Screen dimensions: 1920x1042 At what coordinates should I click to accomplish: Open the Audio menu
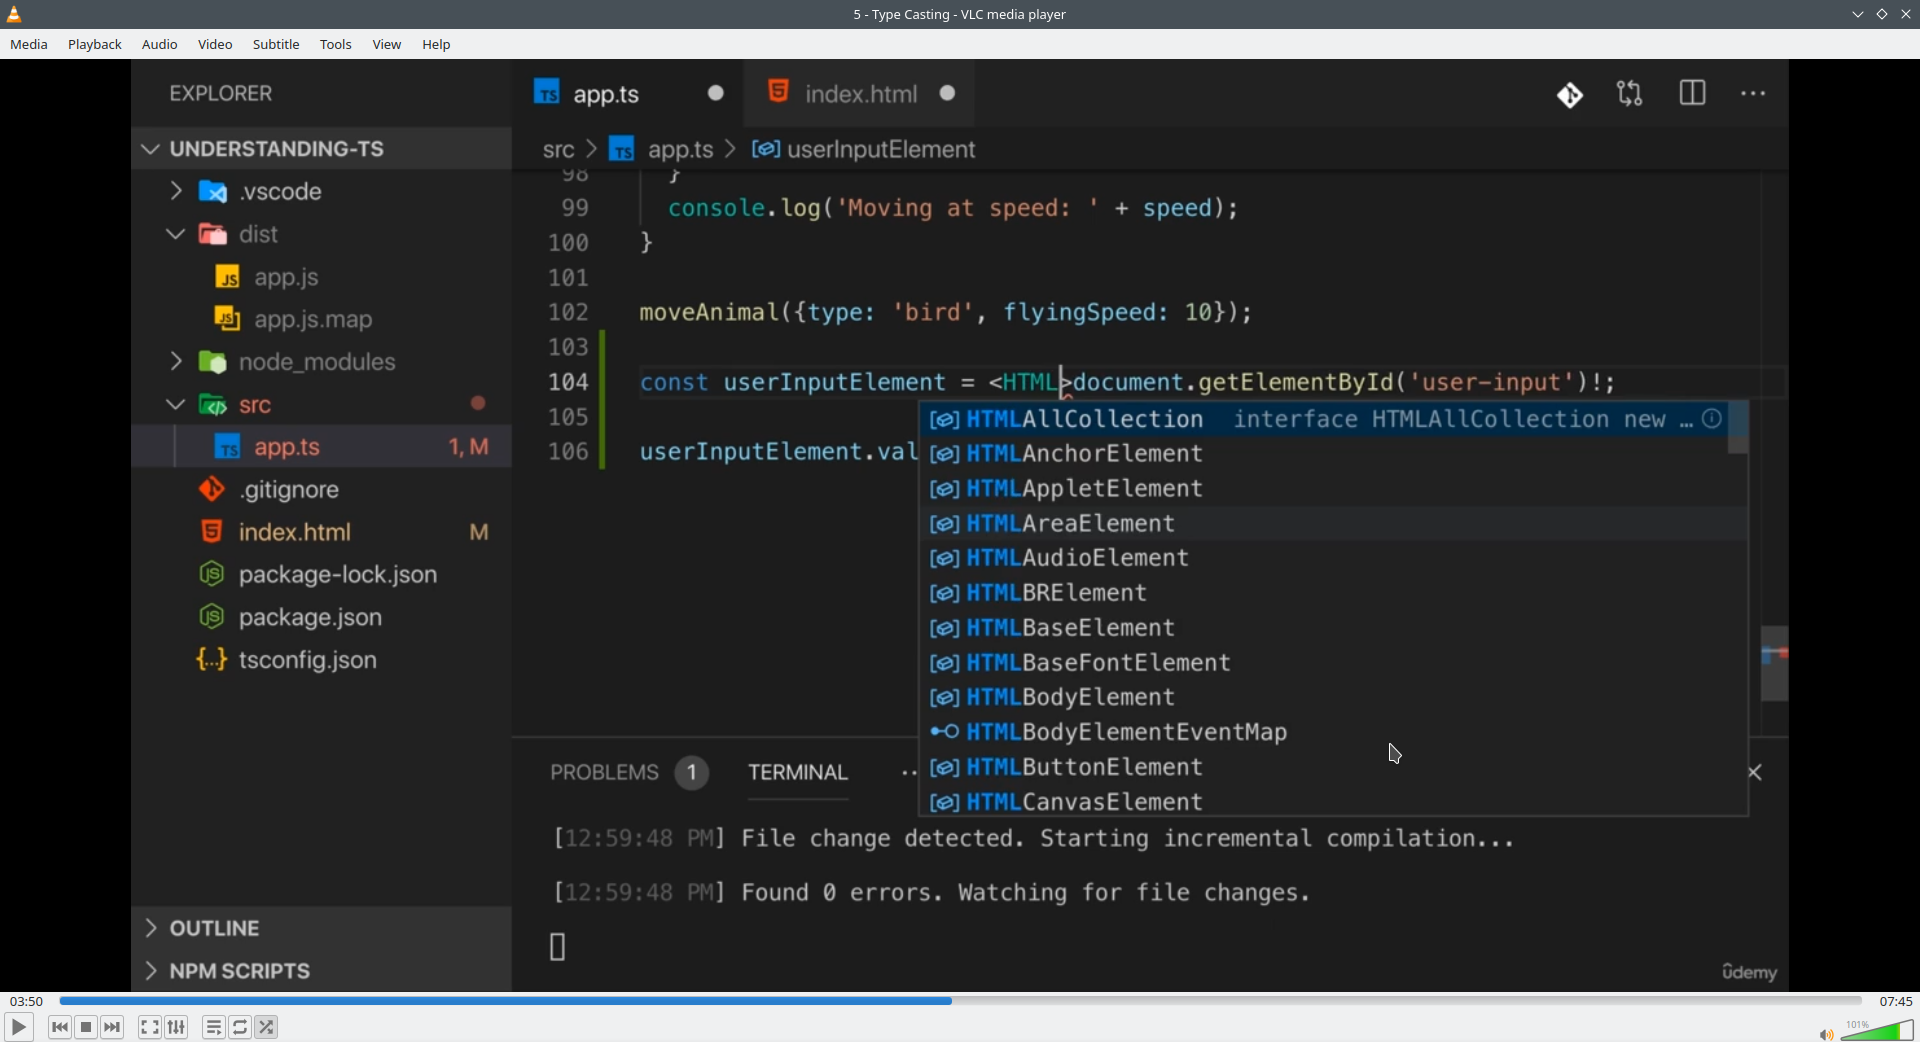point(160,44)
